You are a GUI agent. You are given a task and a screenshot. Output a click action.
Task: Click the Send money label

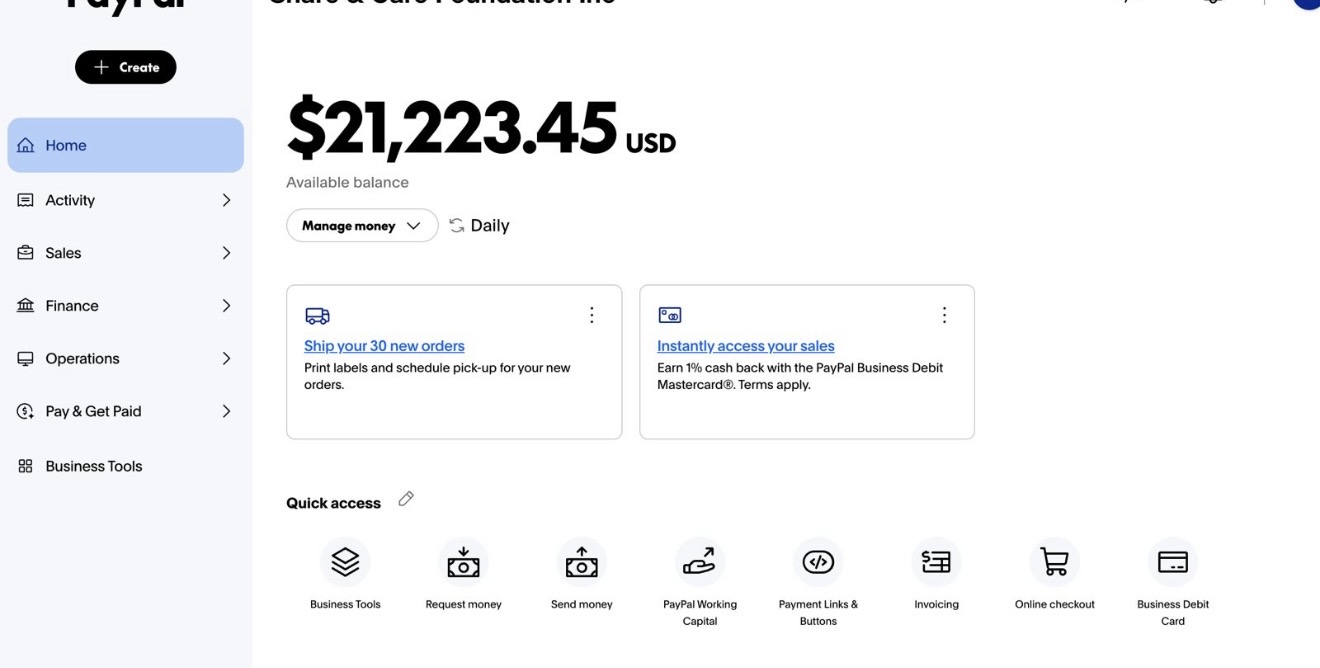pyautogui.click(x=582, y=604)
